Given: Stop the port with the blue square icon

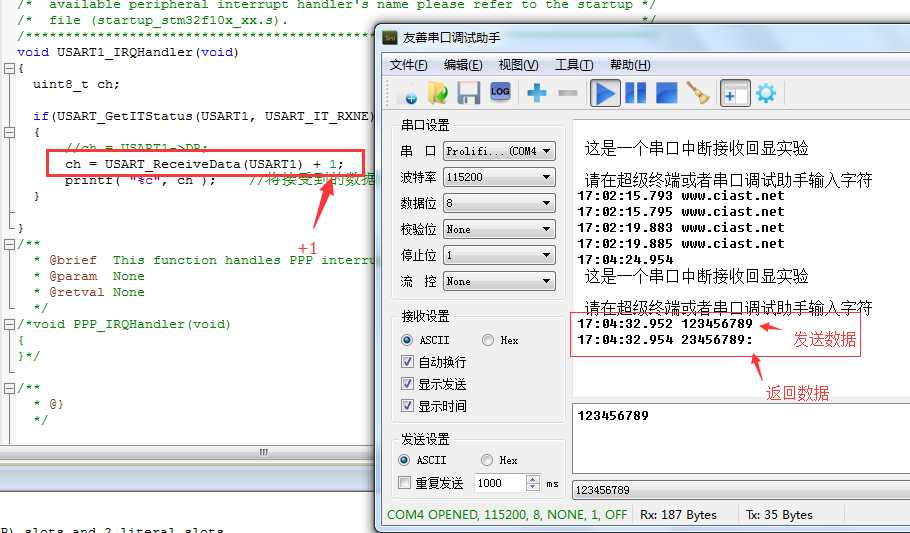Looking at the screenshot, I should (666, 93).
